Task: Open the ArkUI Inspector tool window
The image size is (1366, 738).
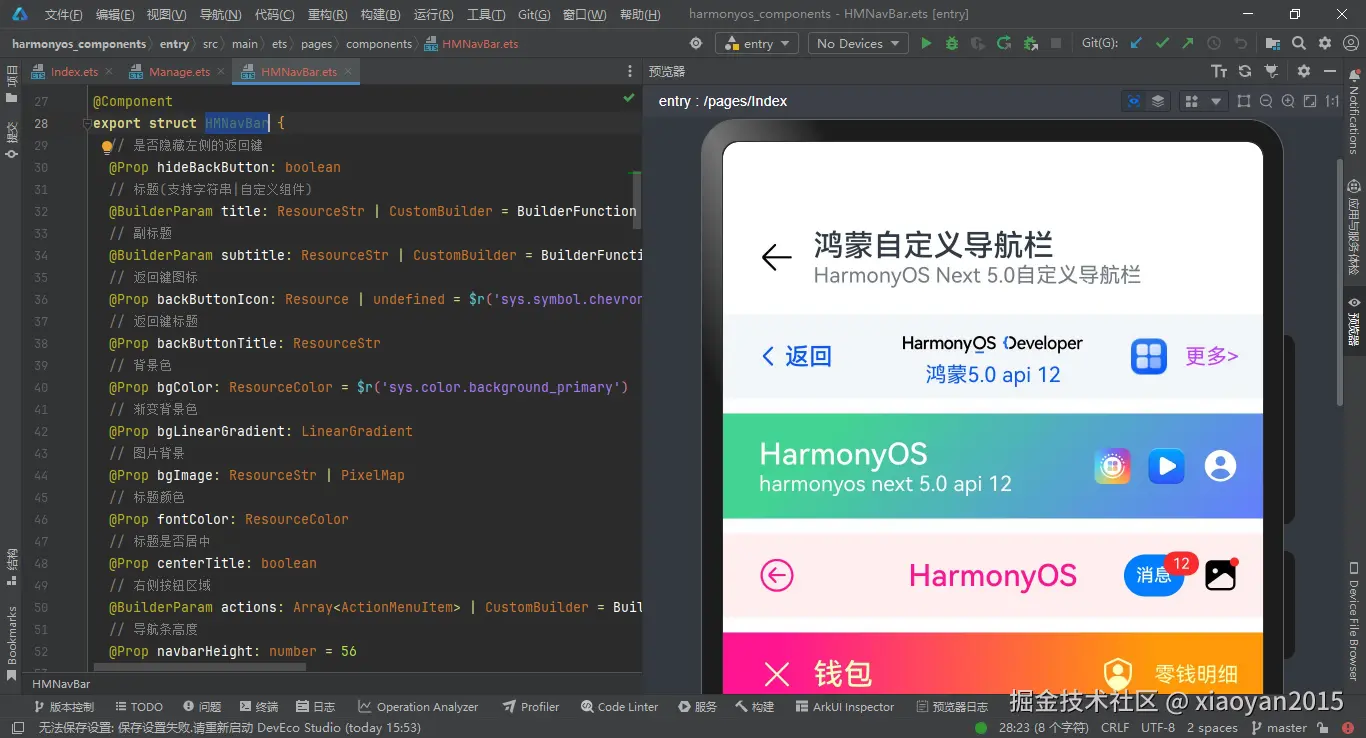Action: (845, 707)
